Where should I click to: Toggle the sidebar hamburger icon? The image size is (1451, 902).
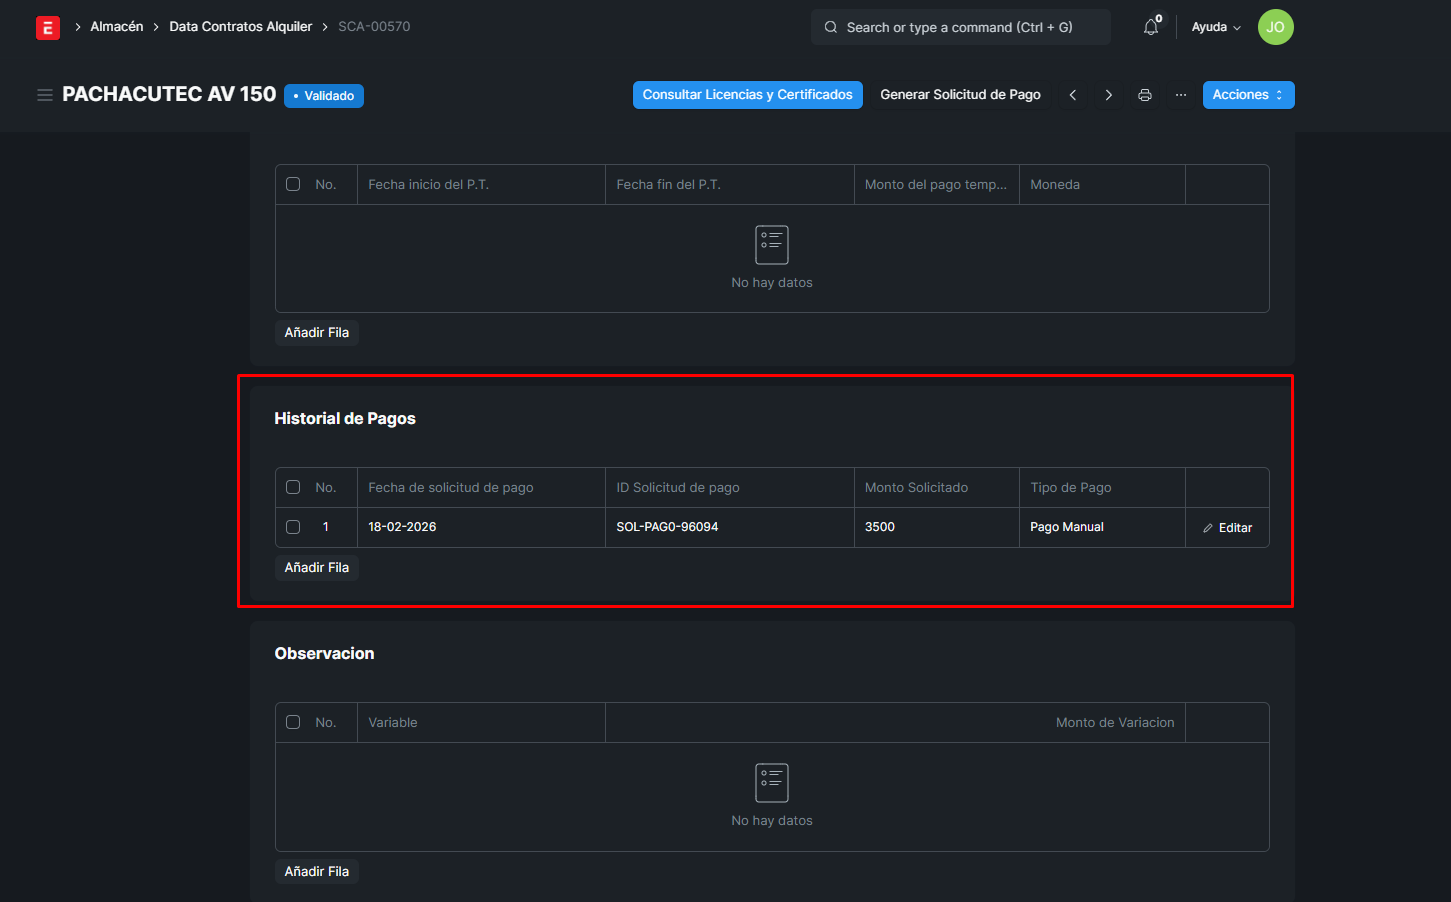point(45,95)
